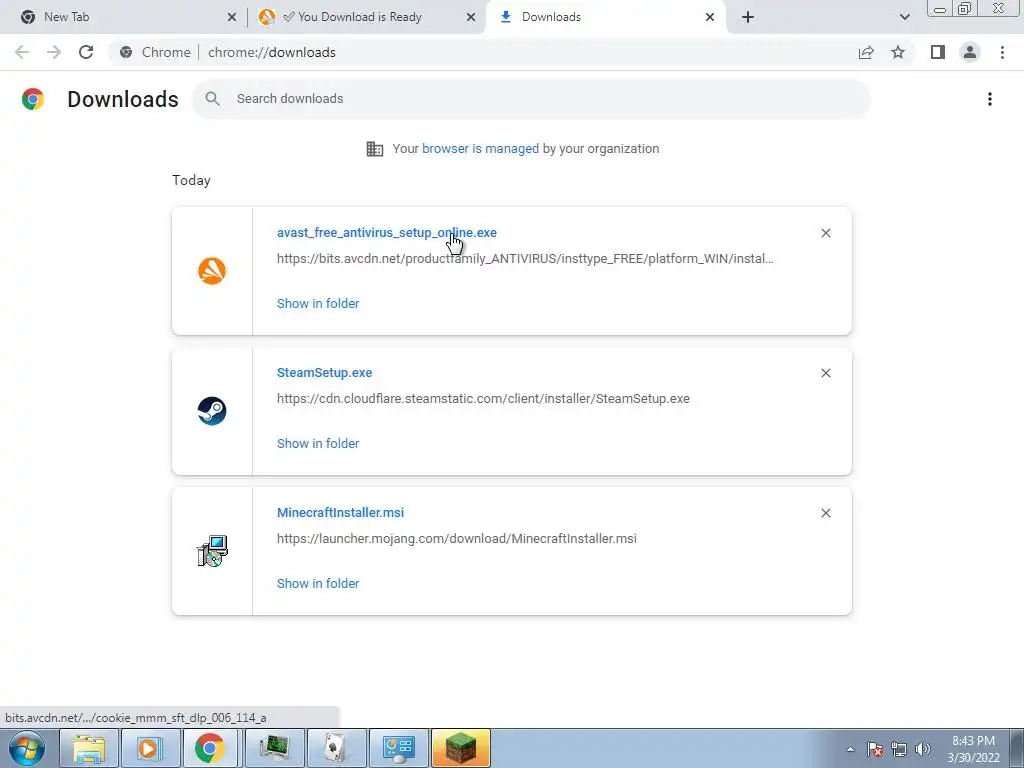The width and height of the screenshot is (1024, 768).
Task: Click the Minecraft installer file icon
Action: pyautogui.click(x=212, y=551)
